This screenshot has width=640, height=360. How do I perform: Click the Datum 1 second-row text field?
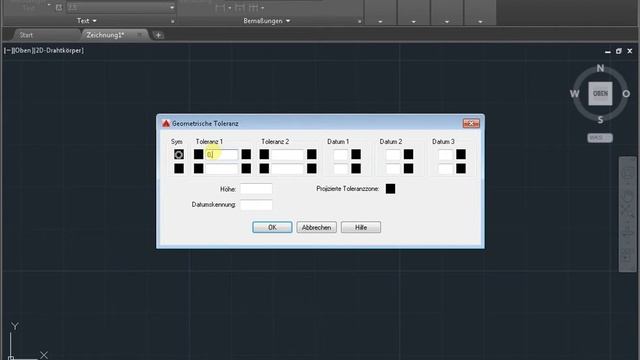(x=340, y=169)
